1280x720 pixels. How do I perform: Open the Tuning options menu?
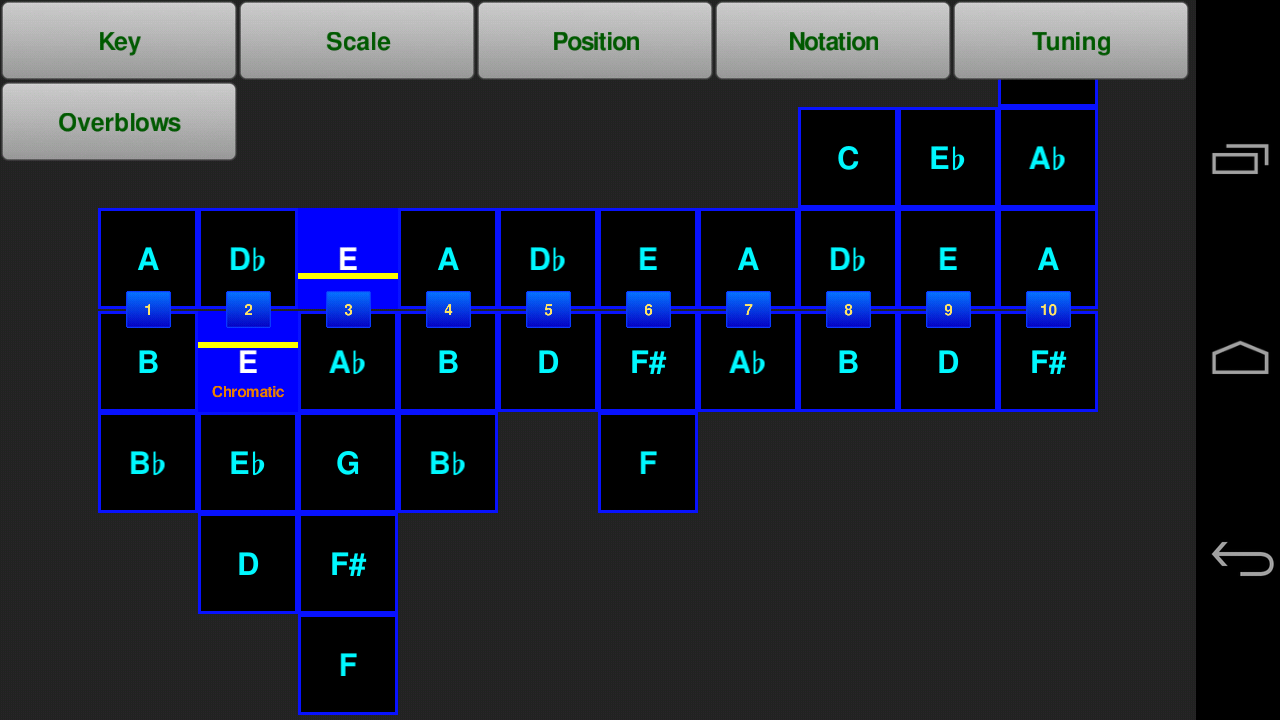1071,41
